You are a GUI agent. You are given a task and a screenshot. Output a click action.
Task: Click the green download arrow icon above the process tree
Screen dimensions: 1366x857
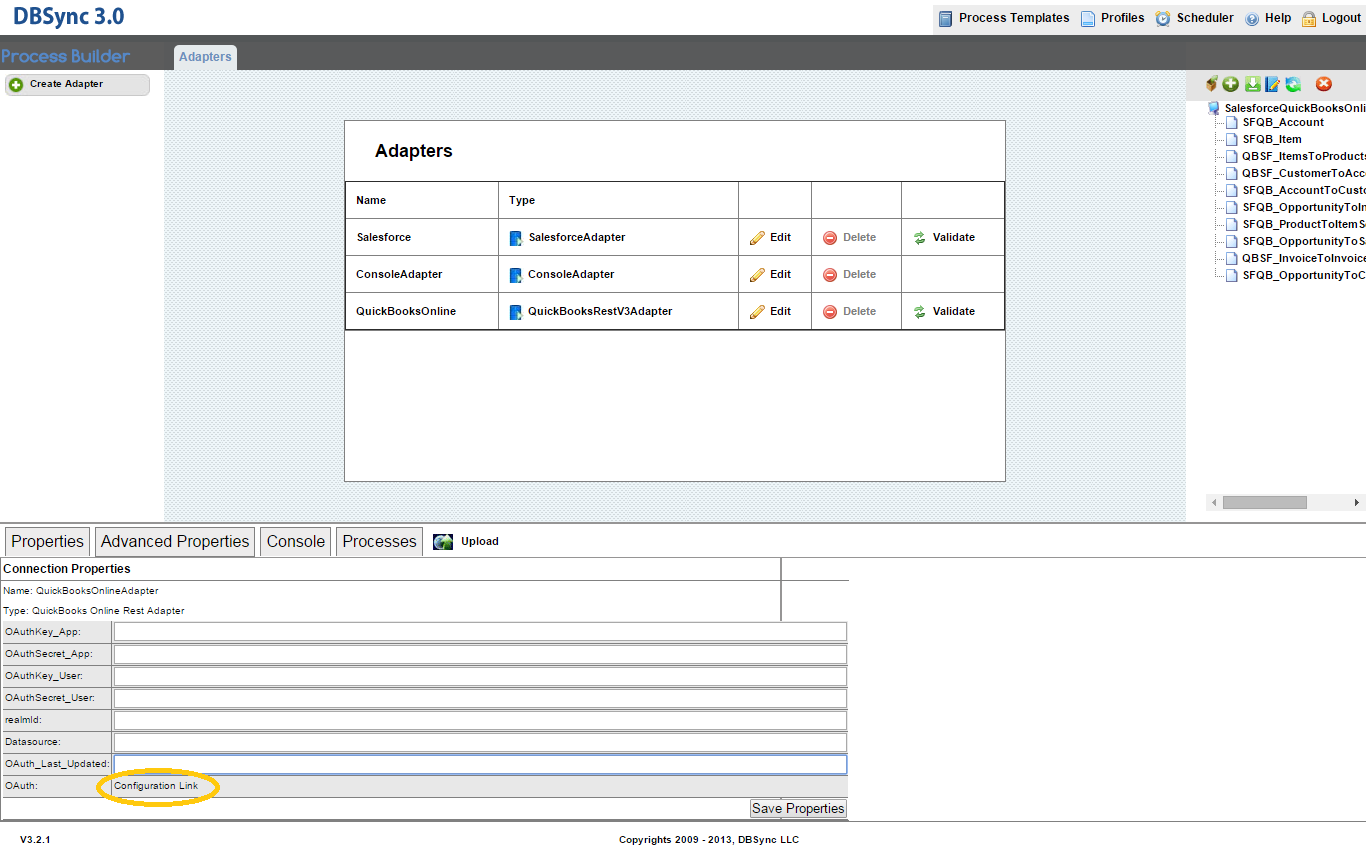coord(1252,84)
